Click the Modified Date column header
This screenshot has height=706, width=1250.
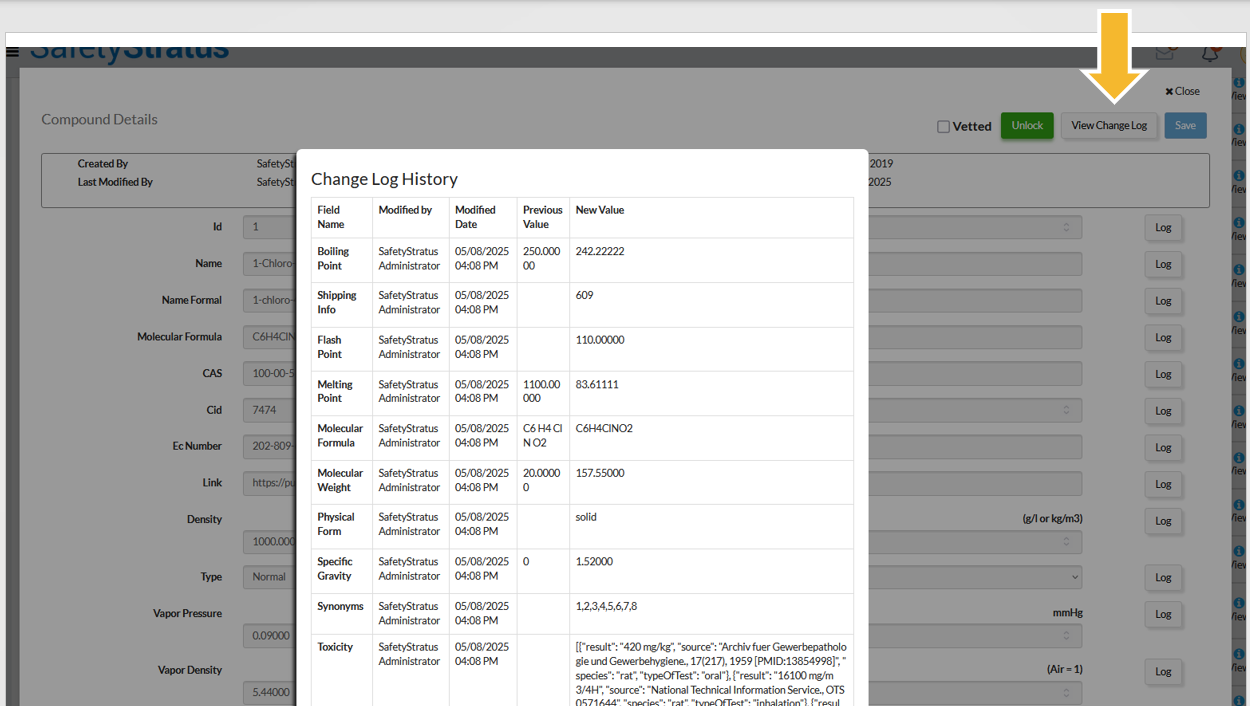click(x=475, y=217)
